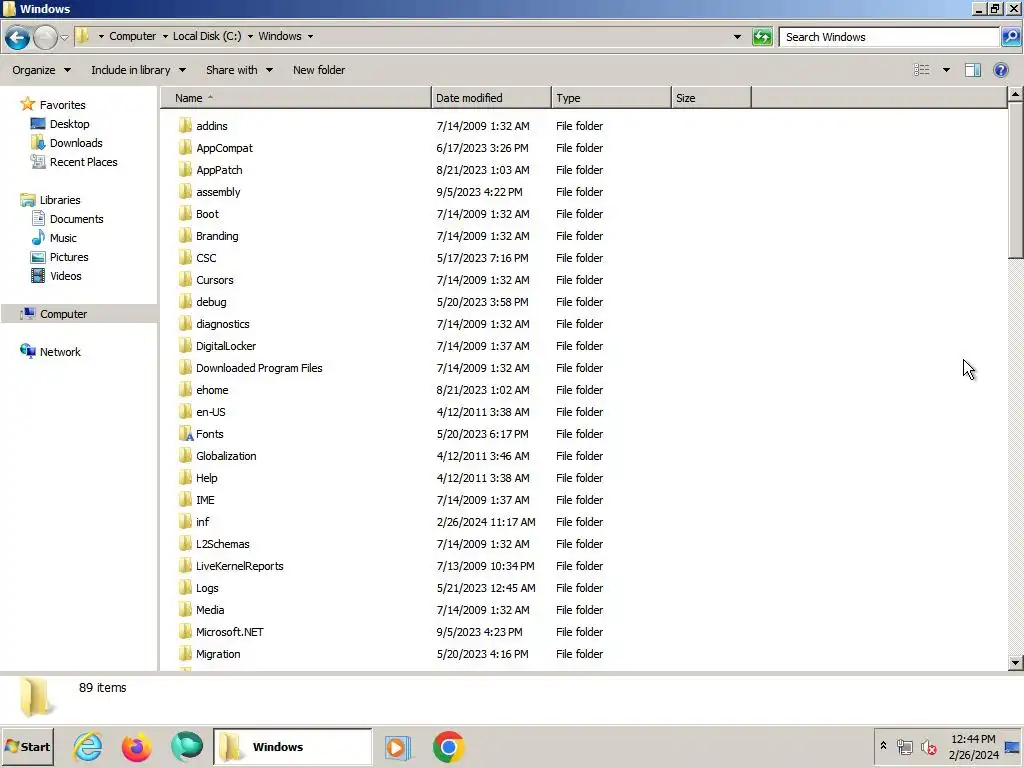Screen dimensions: 1024x768
Task: Sort by the Type column header
Action: coord(611,98)
